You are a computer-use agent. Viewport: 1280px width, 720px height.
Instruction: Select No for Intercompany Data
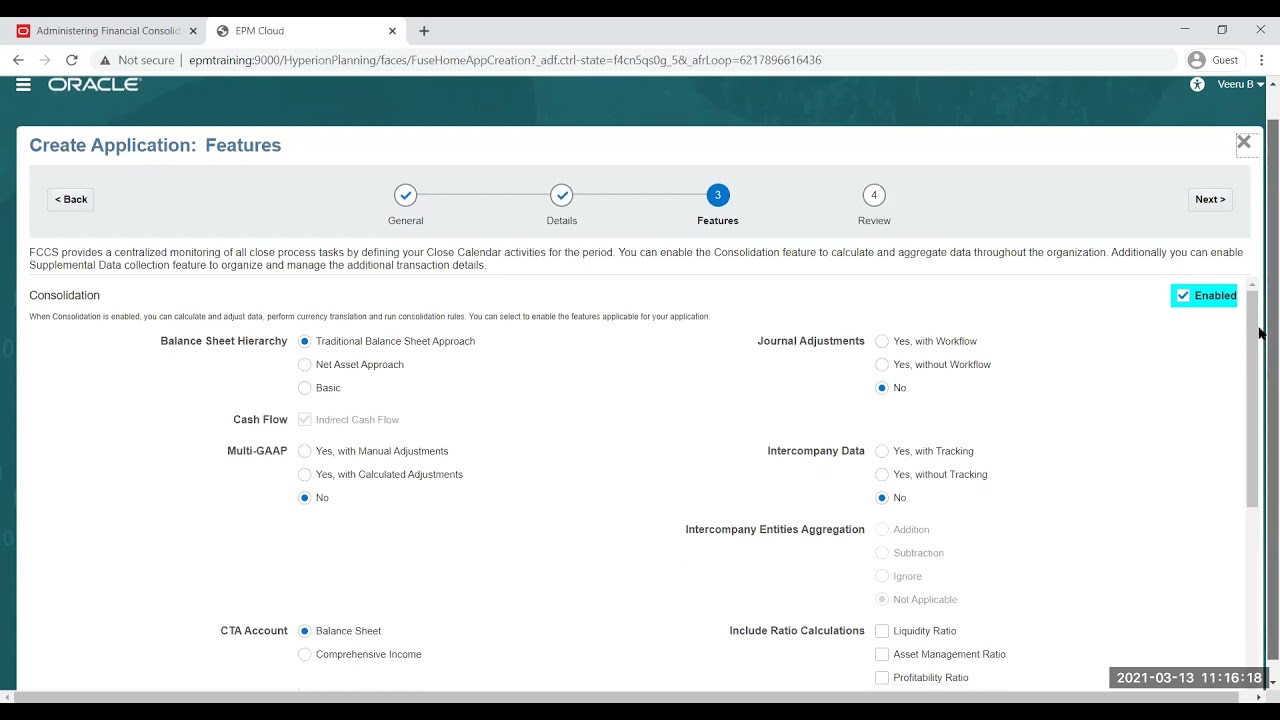pyautogui.click(x=882, y=498)
